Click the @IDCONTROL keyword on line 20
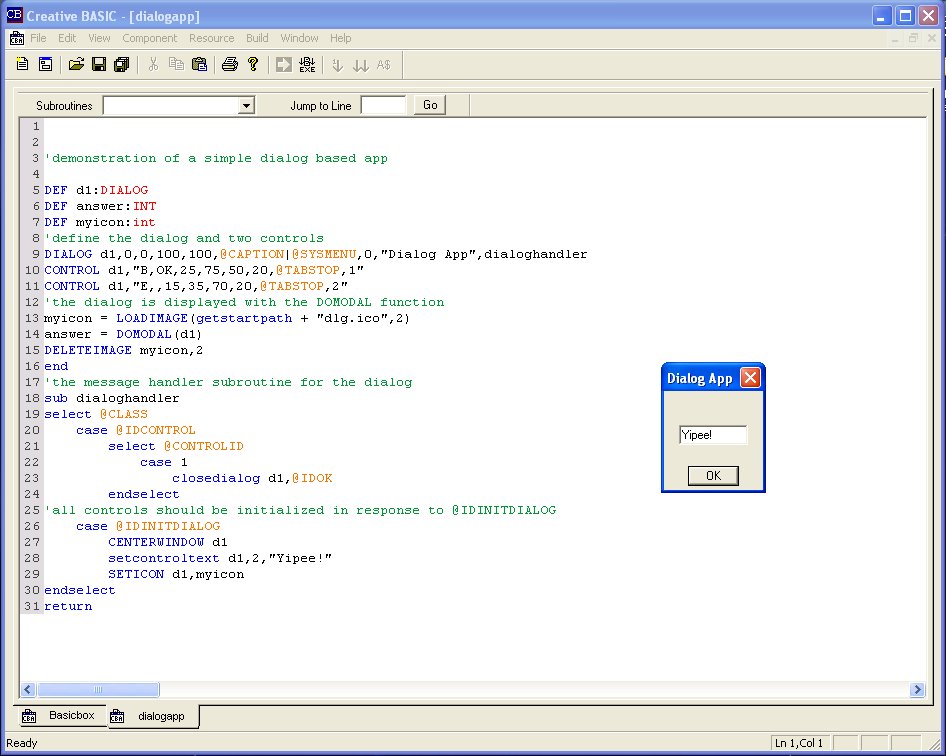Viewport: 946px width, 756px height. 156,430
